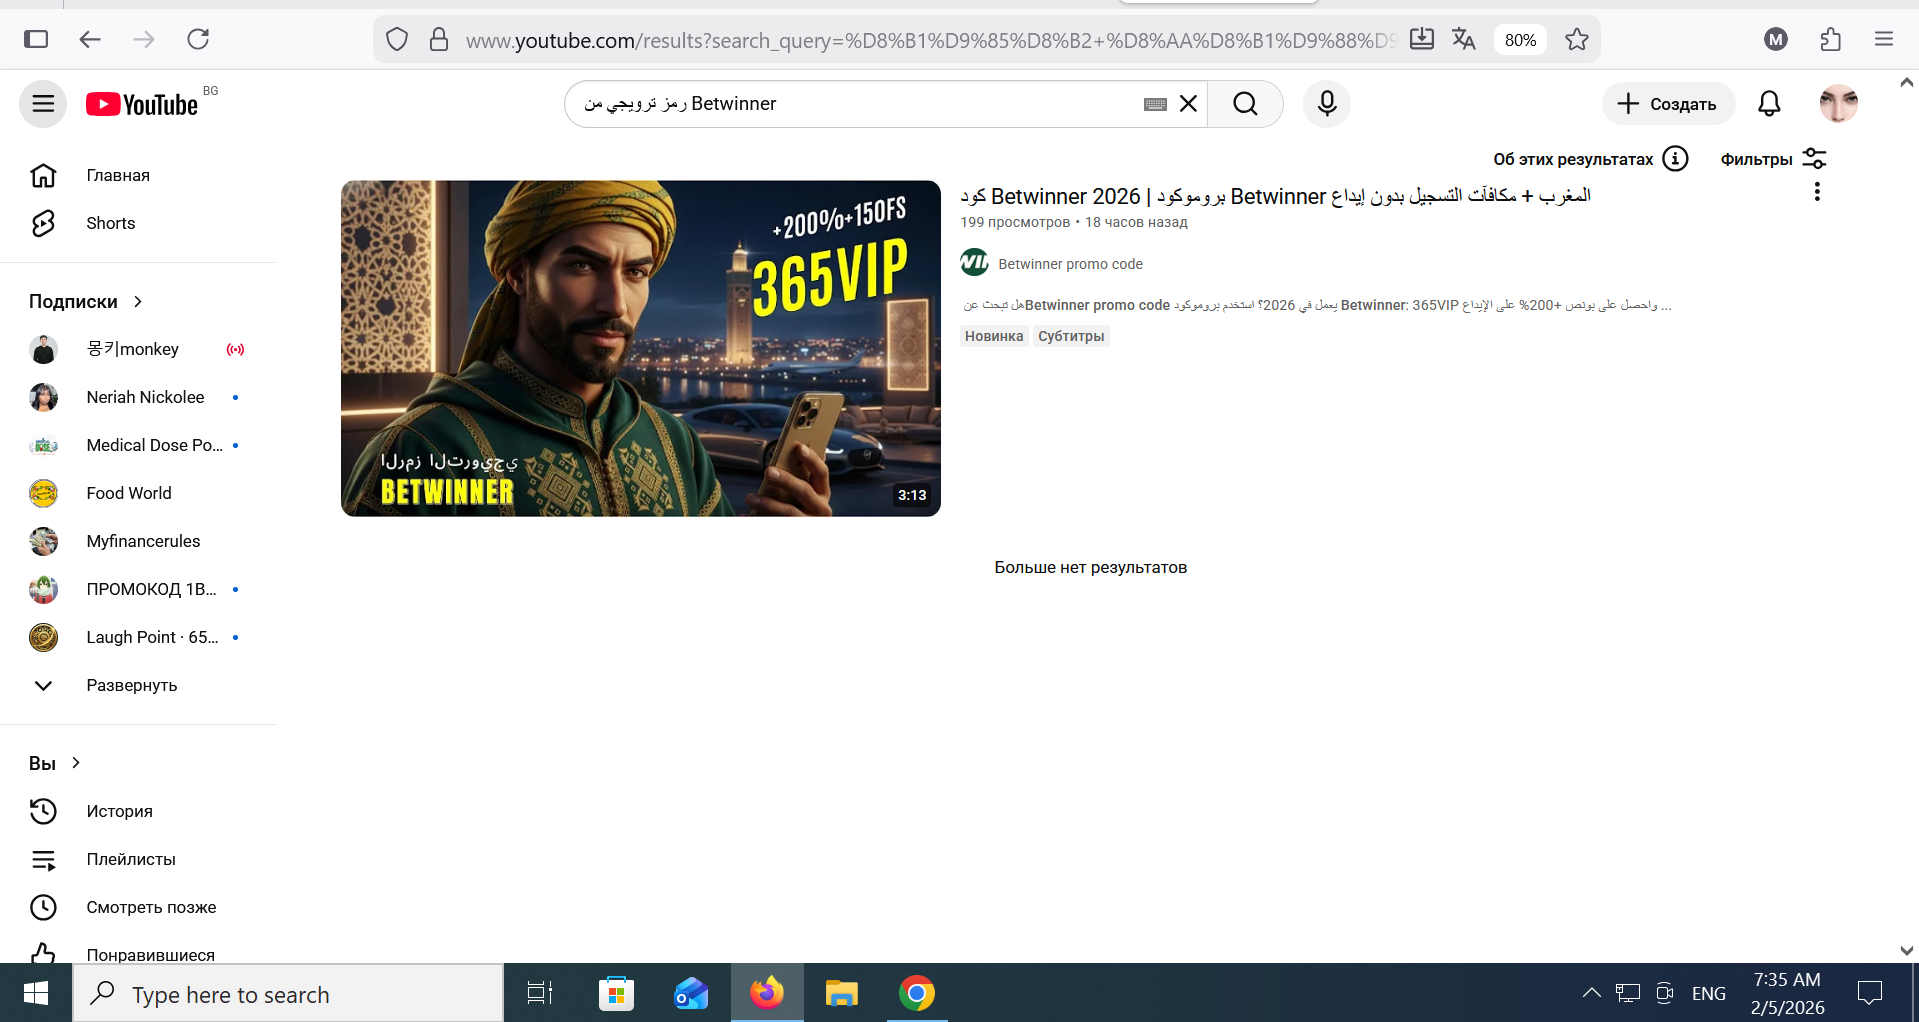
Task: Switch to Google Chrome on taskbar
Action: coord(917,993)
